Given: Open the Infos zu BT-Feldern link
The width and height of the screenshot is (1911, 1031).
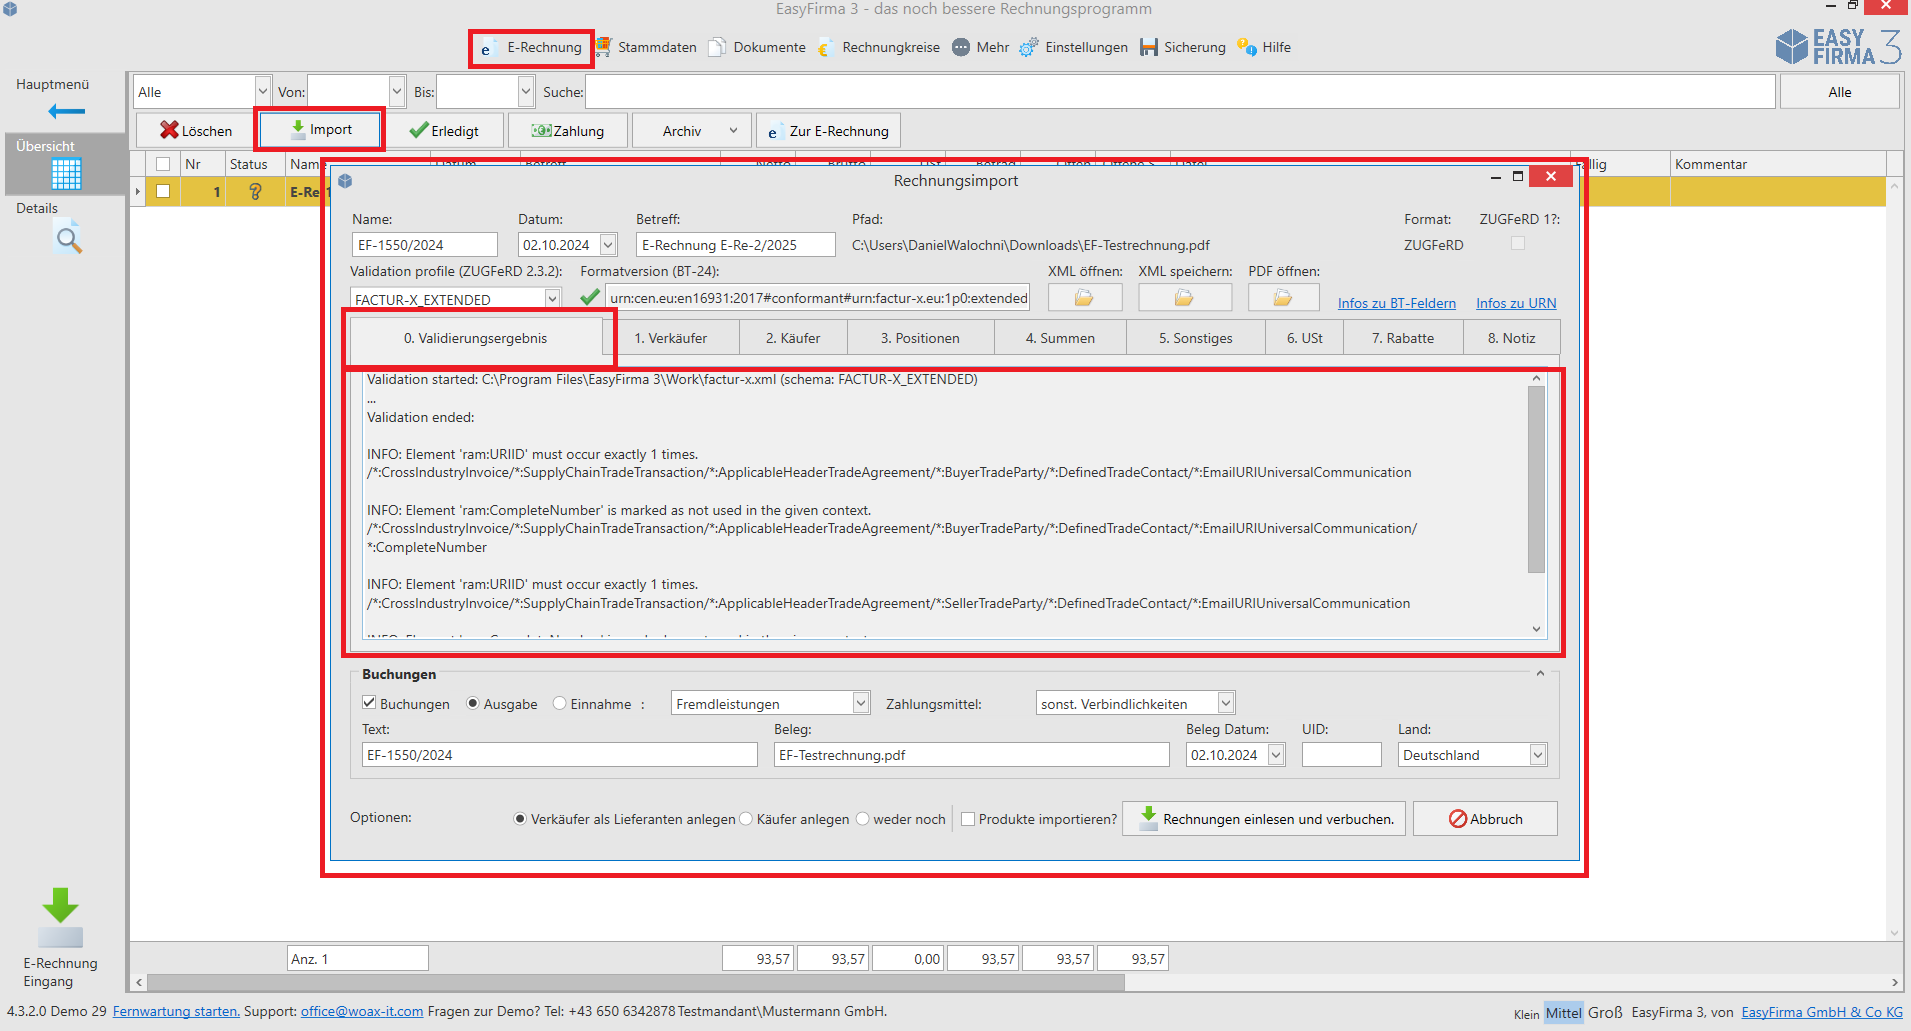Looking at the screenshot, I should [1396, 303].
